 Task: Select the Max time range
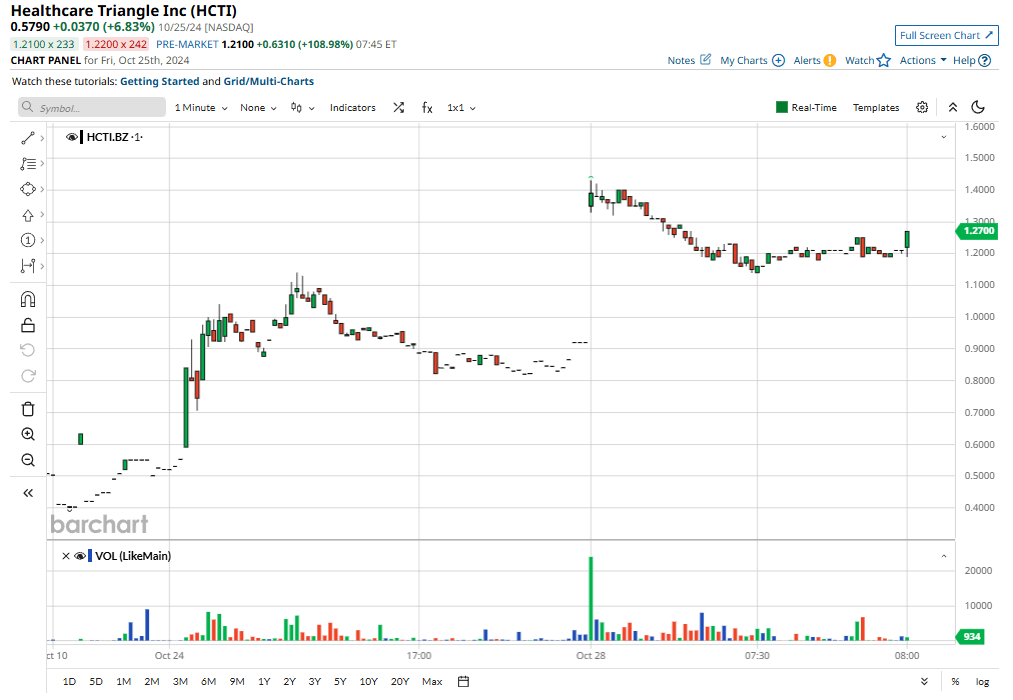click(x=432, y=681)
